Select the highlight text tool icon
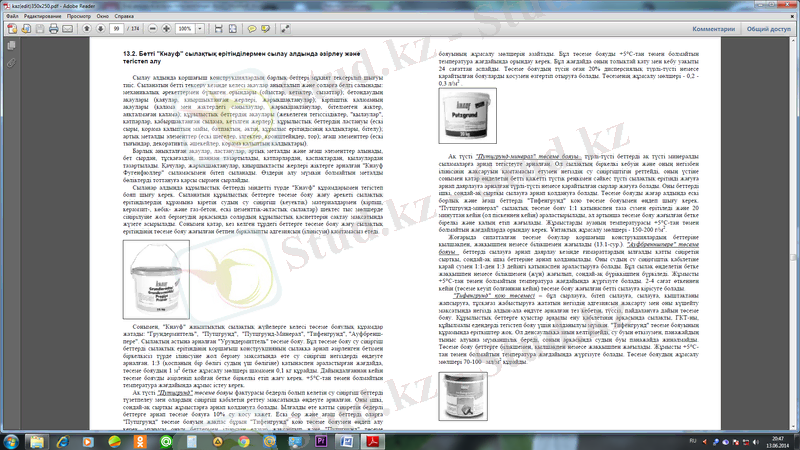The width and height of the screenshot is (800, 450). 266,29
